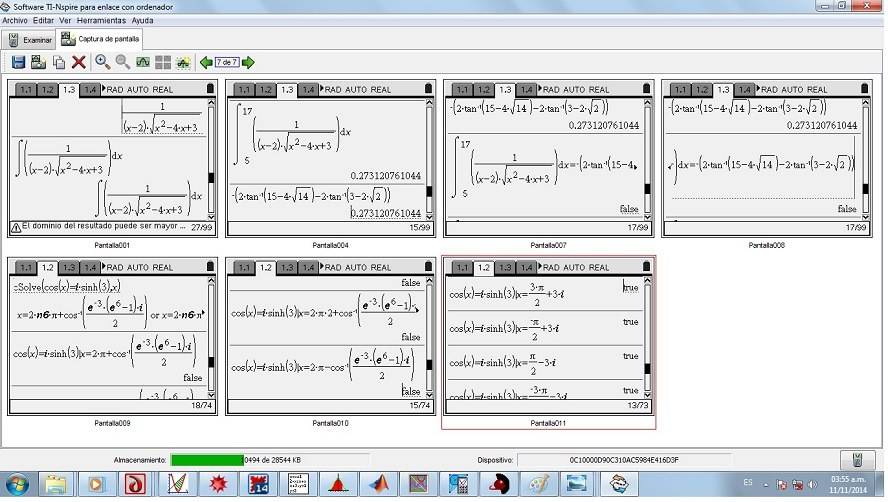Click the save (floppy disk) icon
The width and height of the screenshot is (888, 502).
coord(18,62)
